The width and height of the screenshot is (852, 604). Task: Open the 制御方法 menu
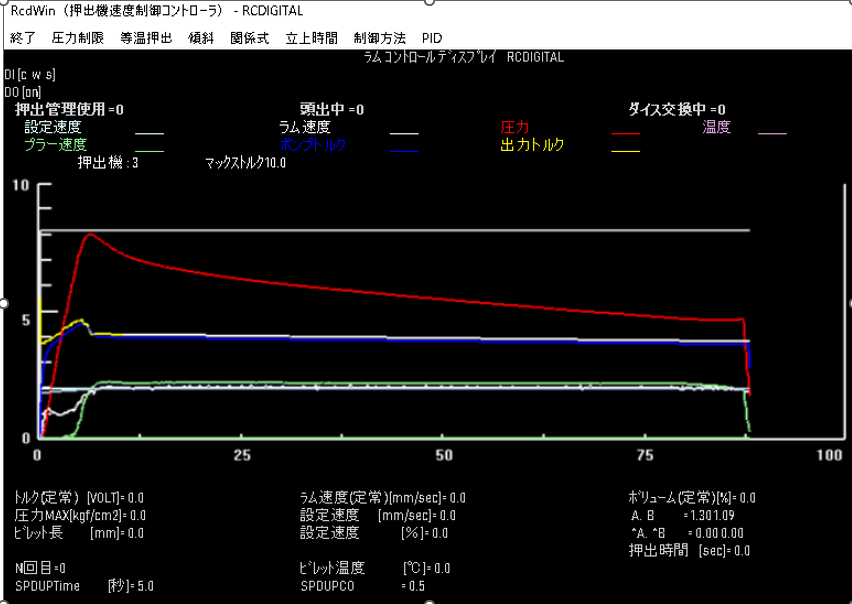click(379, 38)
